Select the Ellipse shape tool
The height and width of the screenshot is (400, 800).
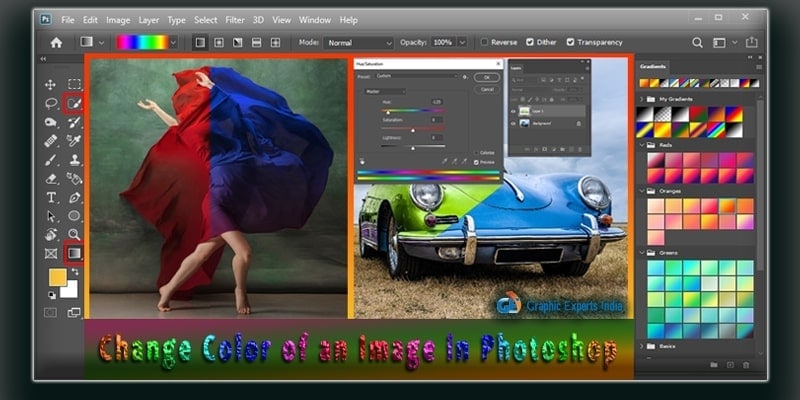click(74, 216)
